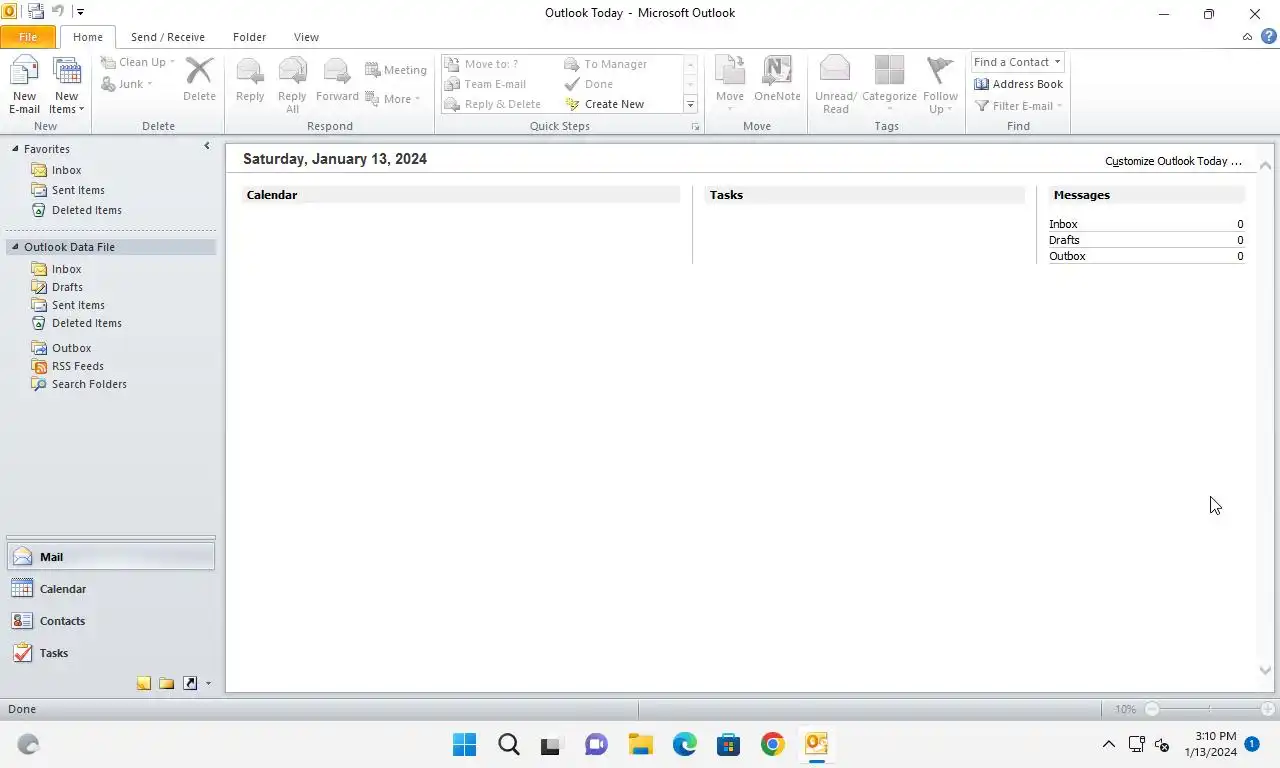Switch to the Calendar view
The width and height of the screenshot is (1280, 768).
(x=111, y=589)
